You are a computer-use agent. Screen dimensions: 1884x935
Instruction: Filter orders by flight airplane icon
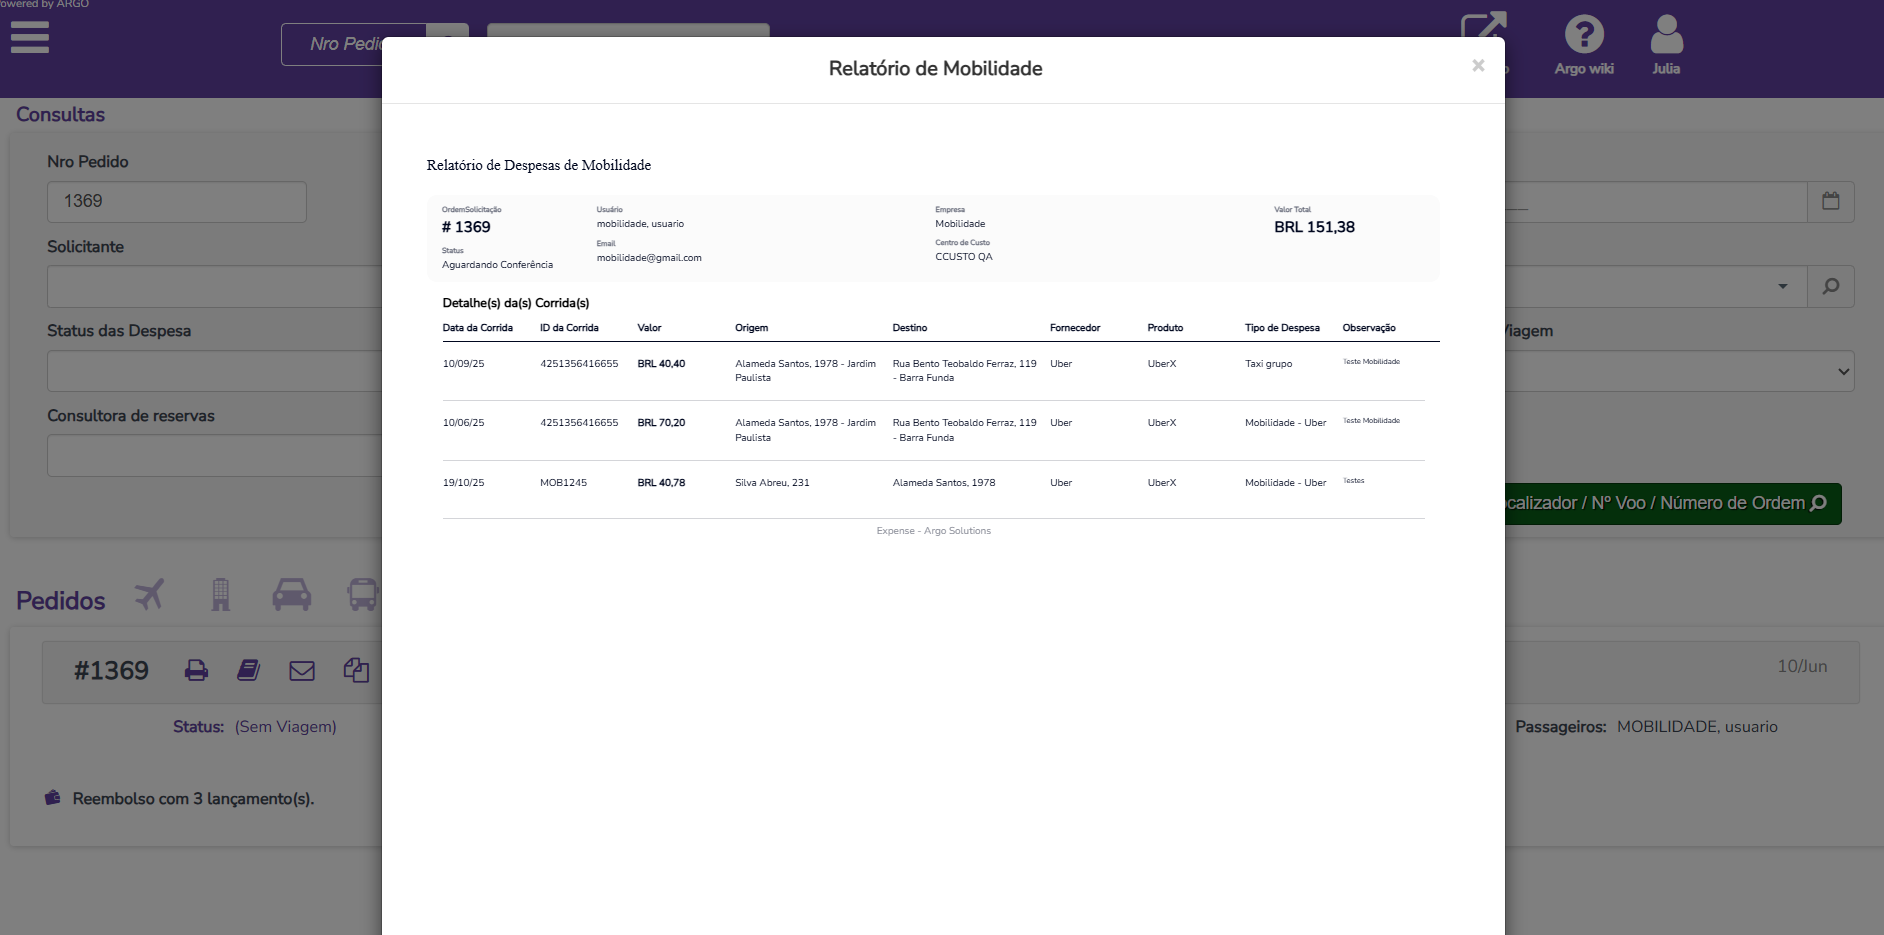click(x=149, y=595)
